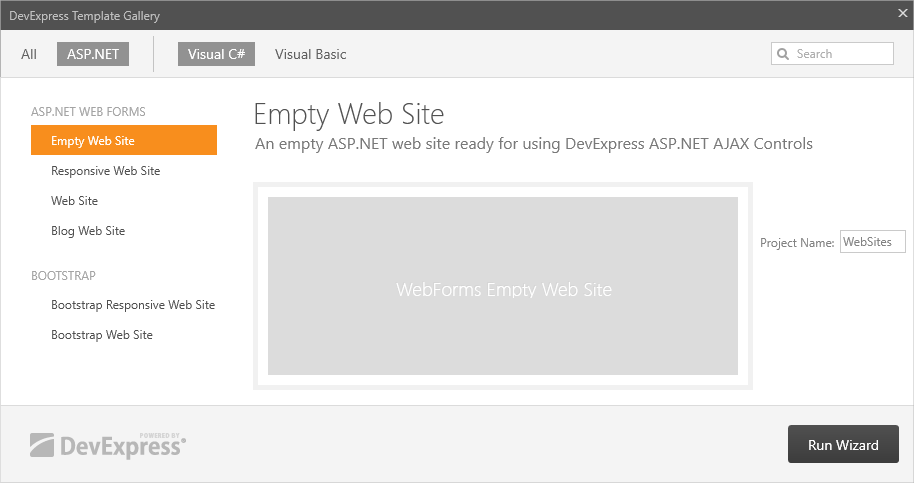
Task: Click the search magnifier icon
Action: pyautogui.click(x=783, y=54)
